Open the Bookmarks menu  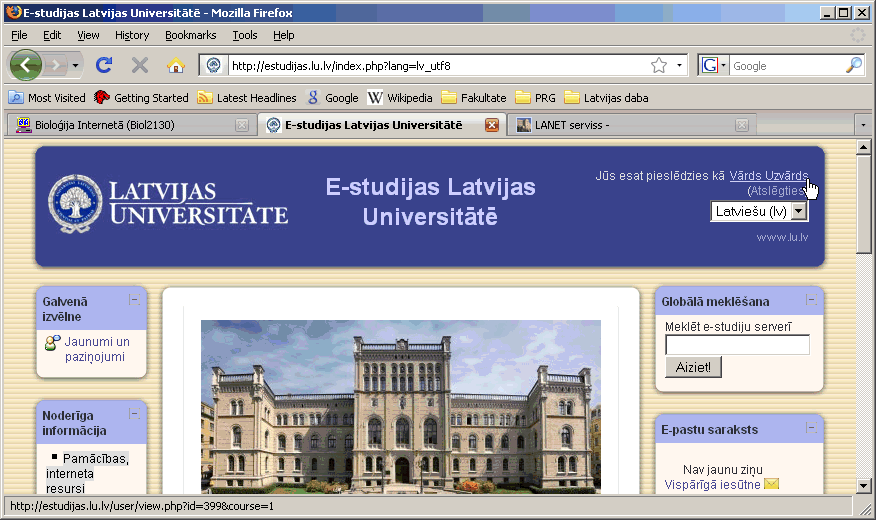click(x=191, y=35)
